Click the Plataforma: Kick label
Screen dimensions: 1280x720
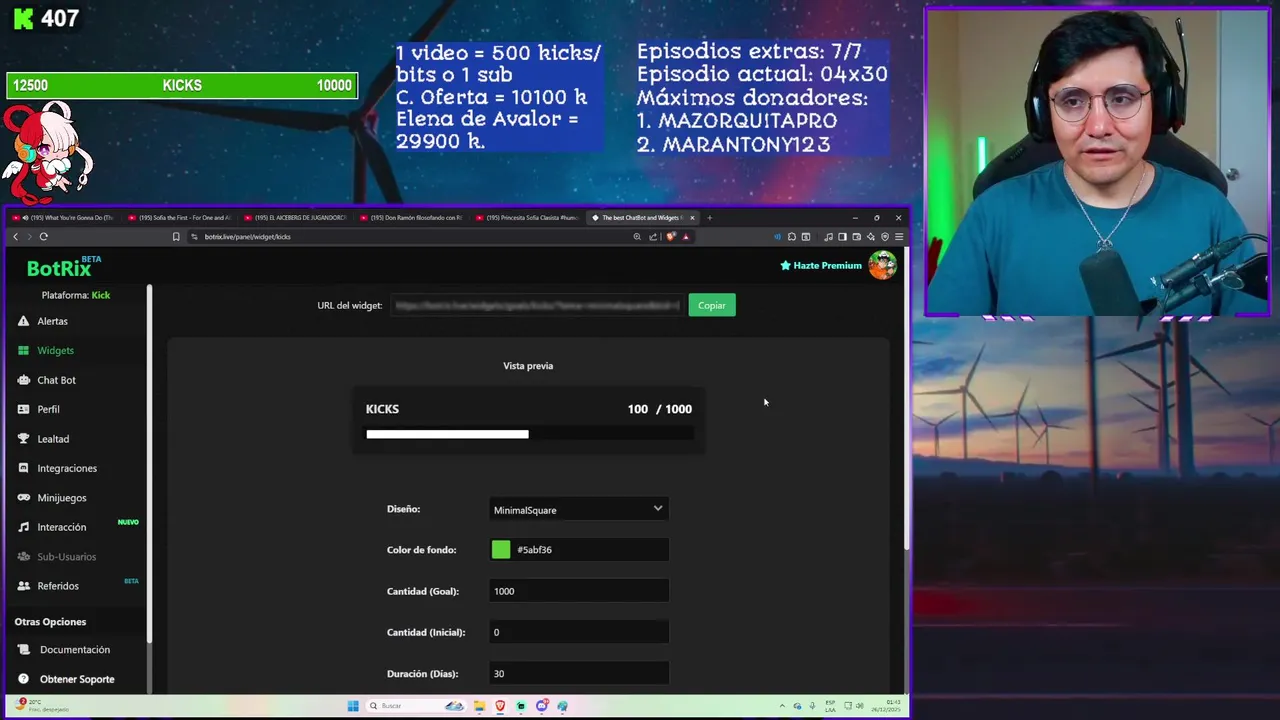pyautogui.click(x=76, y=295)
